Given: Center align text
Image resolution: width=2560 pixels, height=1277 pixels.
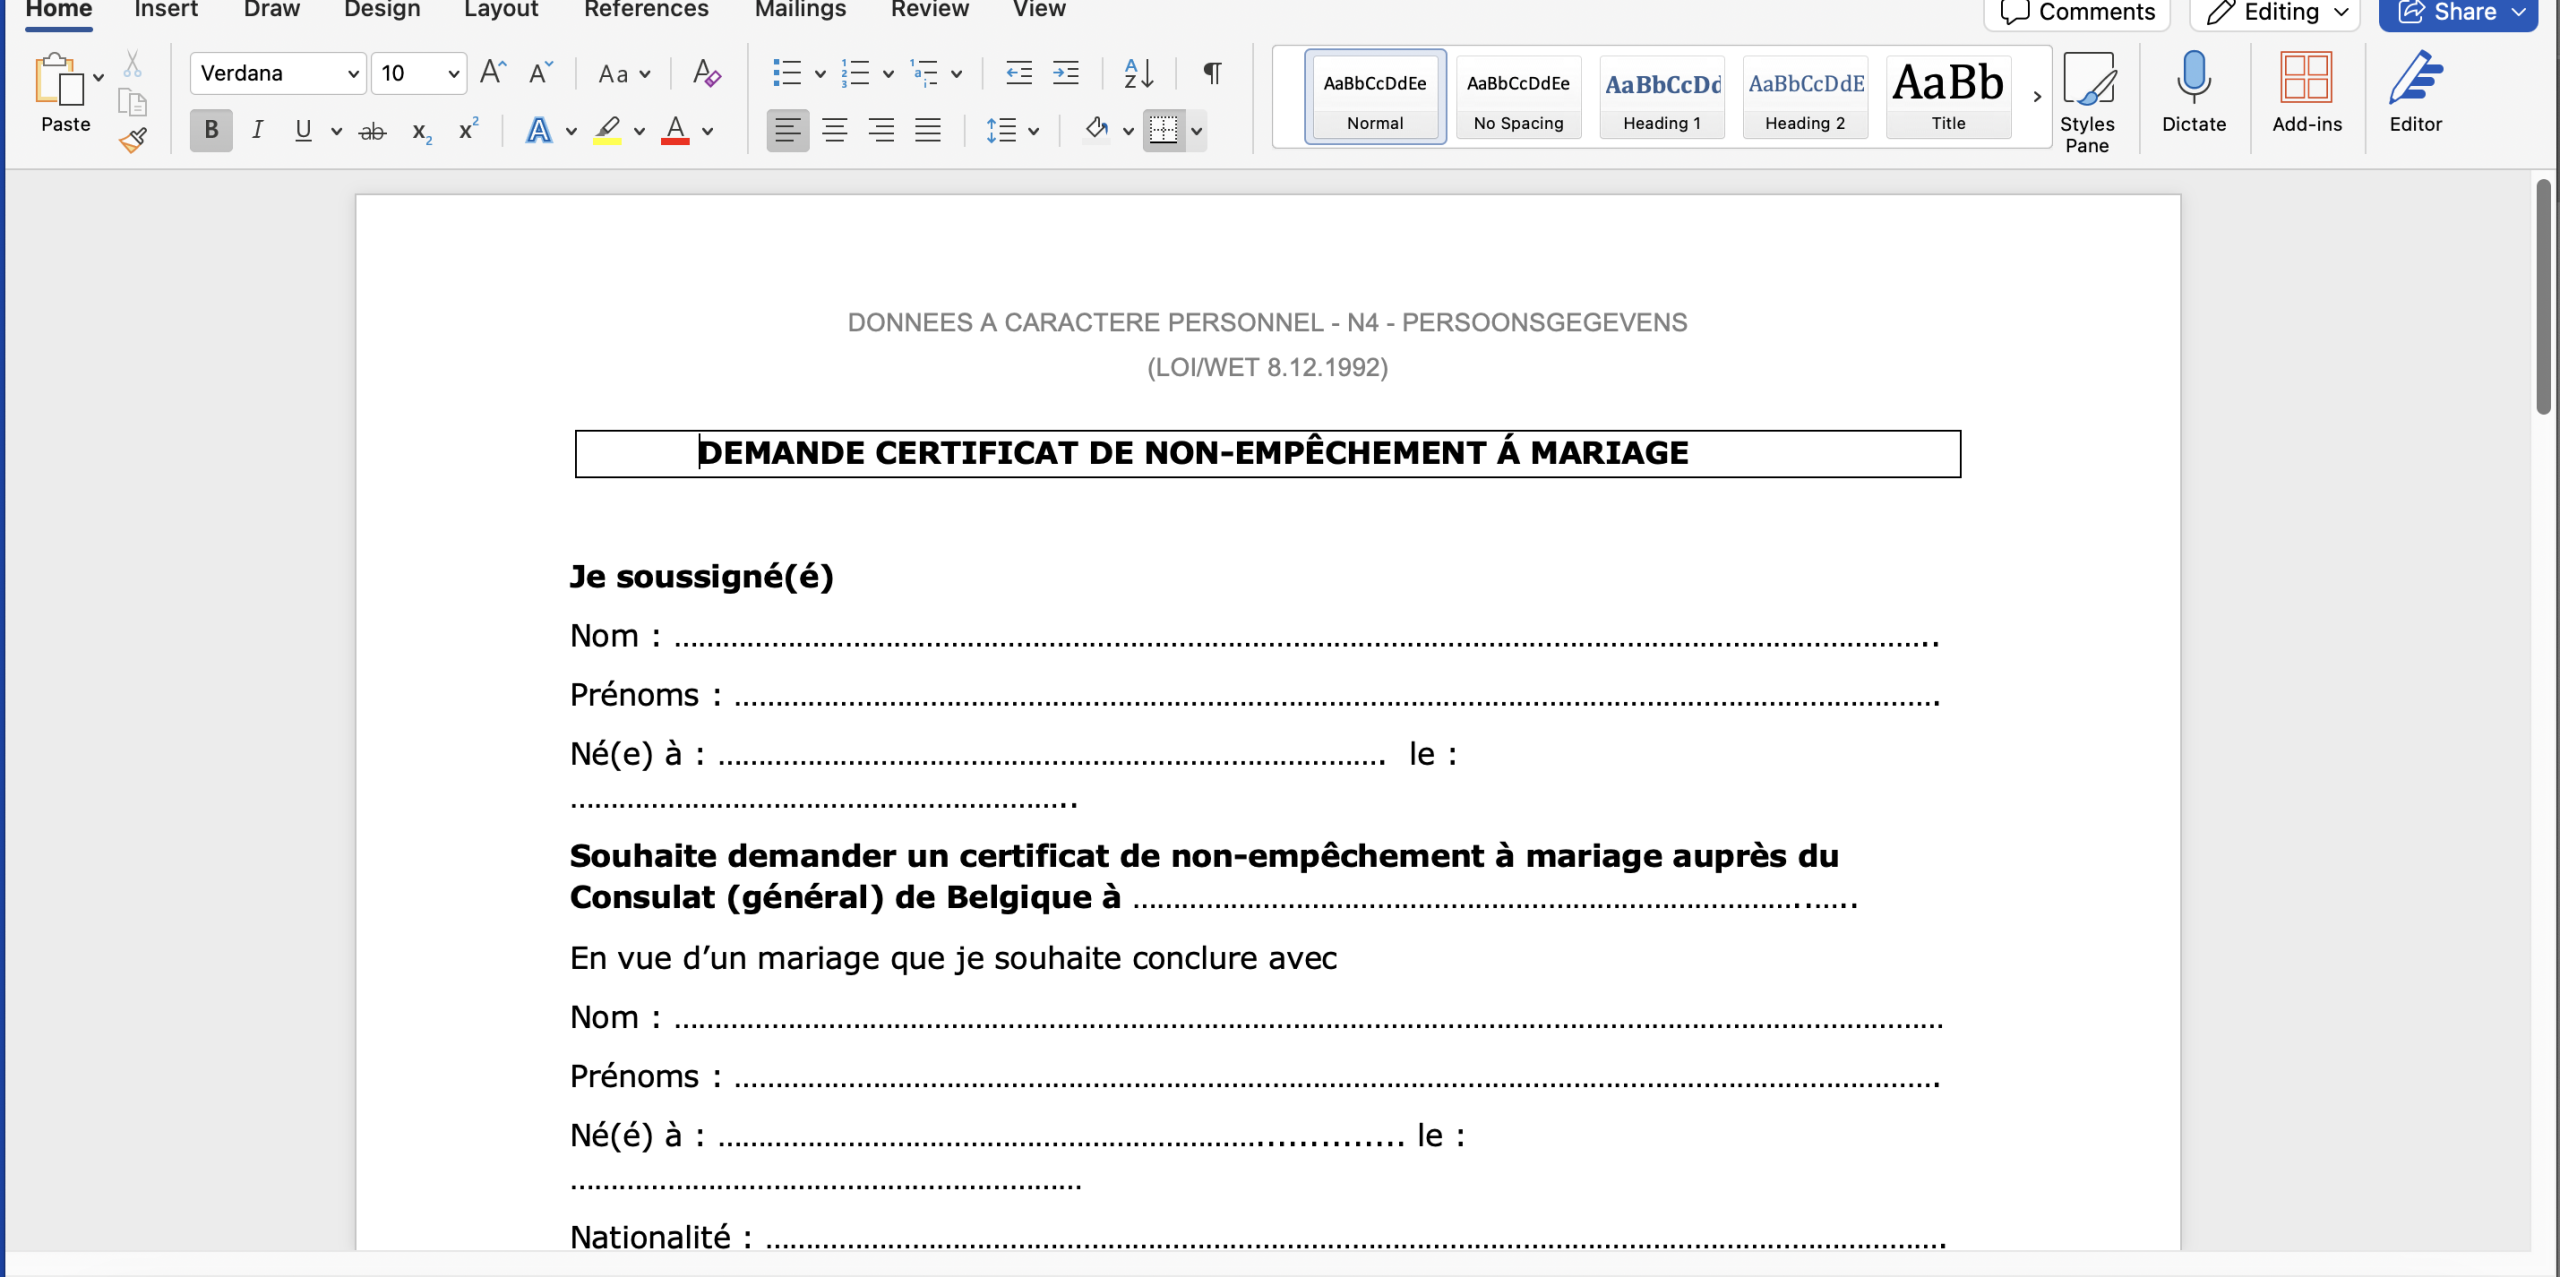Looking at the screenshot, I should tap(834, 130).
